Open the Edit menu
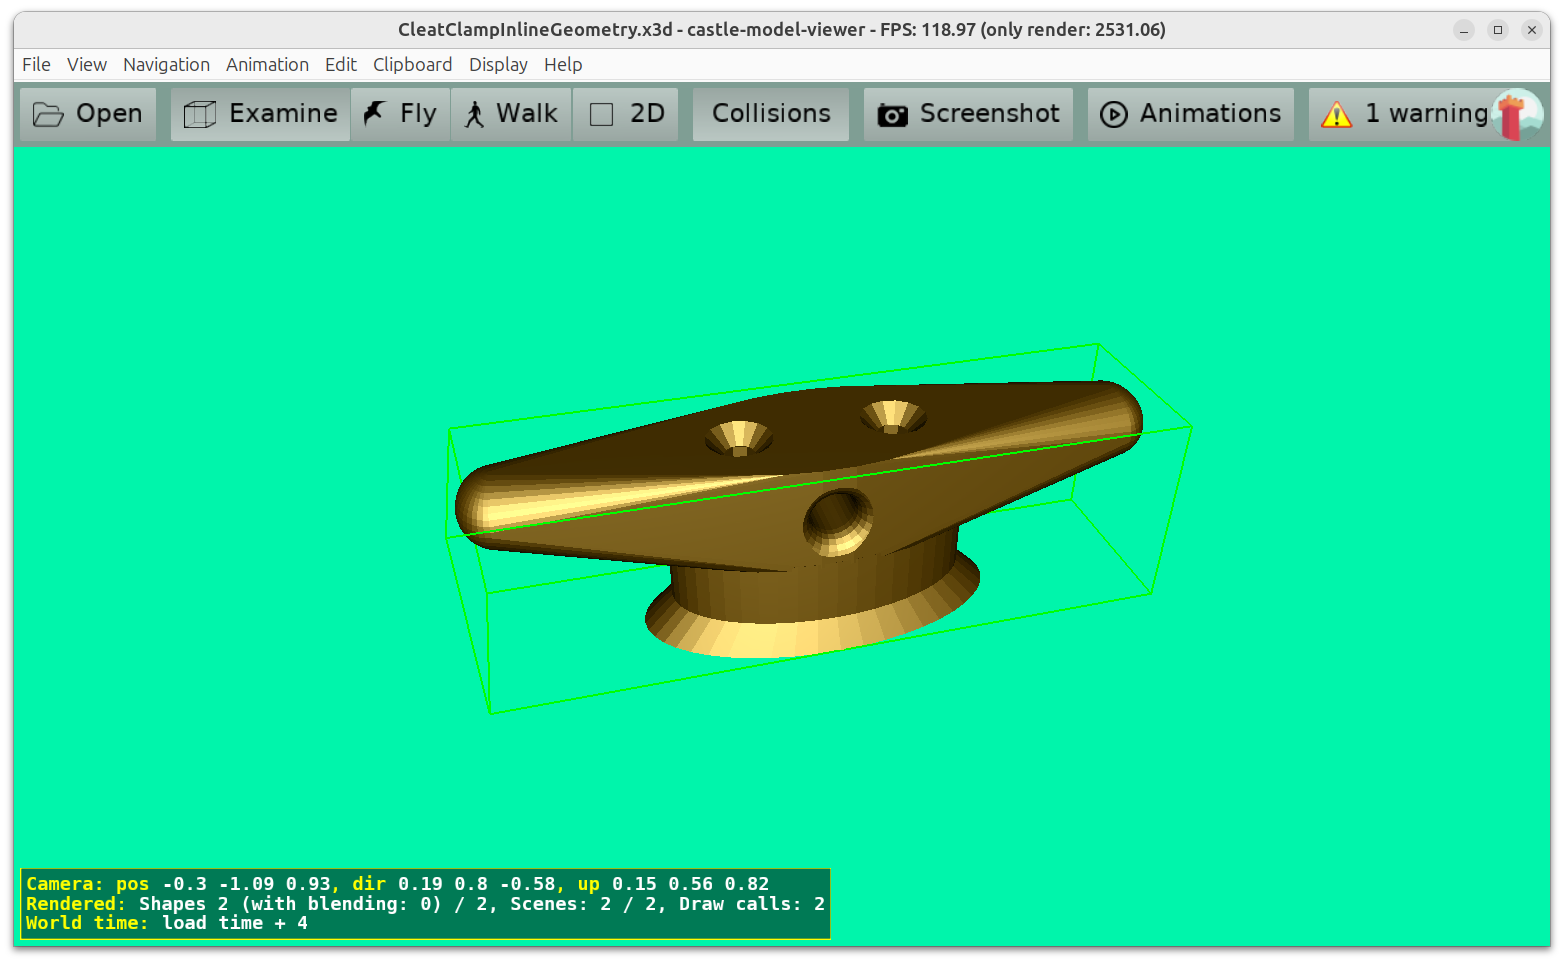This screenshot has width=1564, height=963. [340, 64]
